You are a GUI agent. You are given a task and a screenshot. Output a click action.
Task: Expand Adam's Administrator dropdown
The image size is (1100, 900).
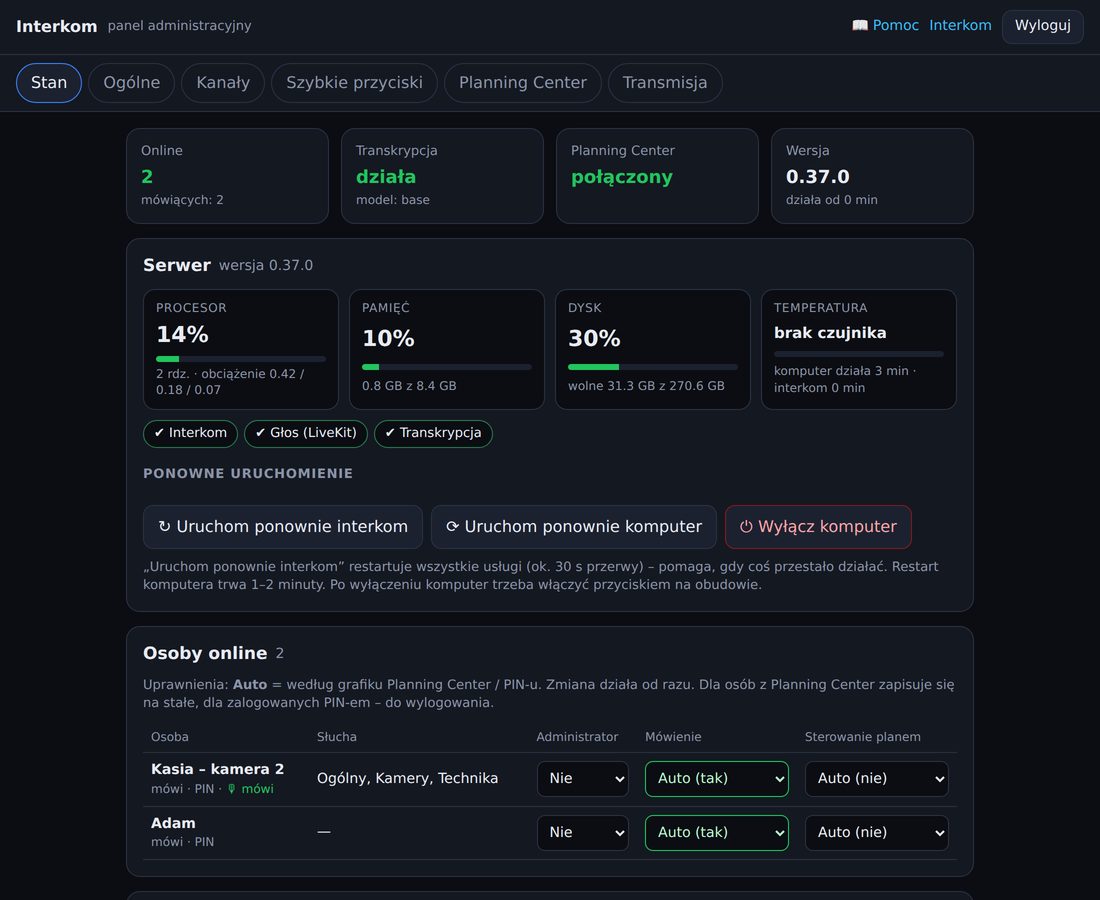point(582,833)
